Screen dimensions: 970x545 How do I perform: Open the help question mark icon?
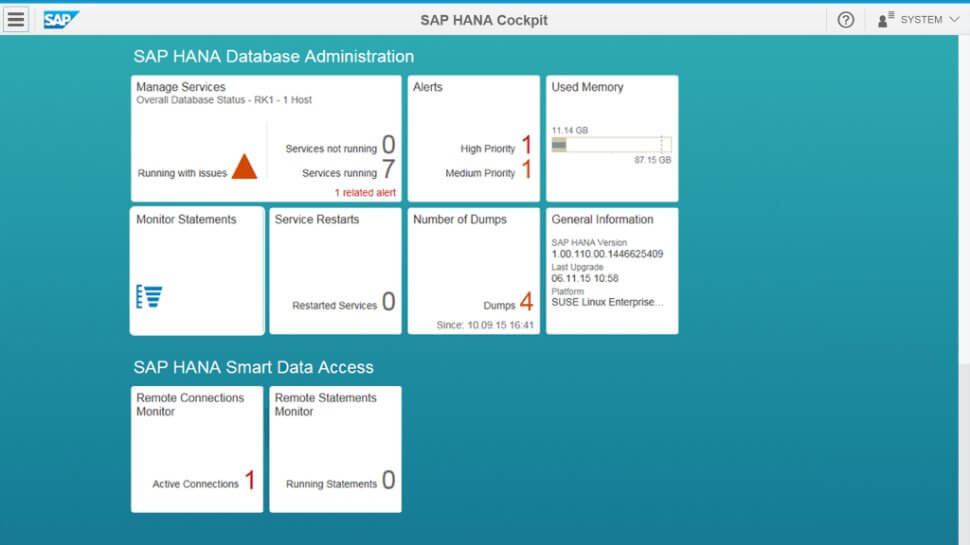(846, 20)
